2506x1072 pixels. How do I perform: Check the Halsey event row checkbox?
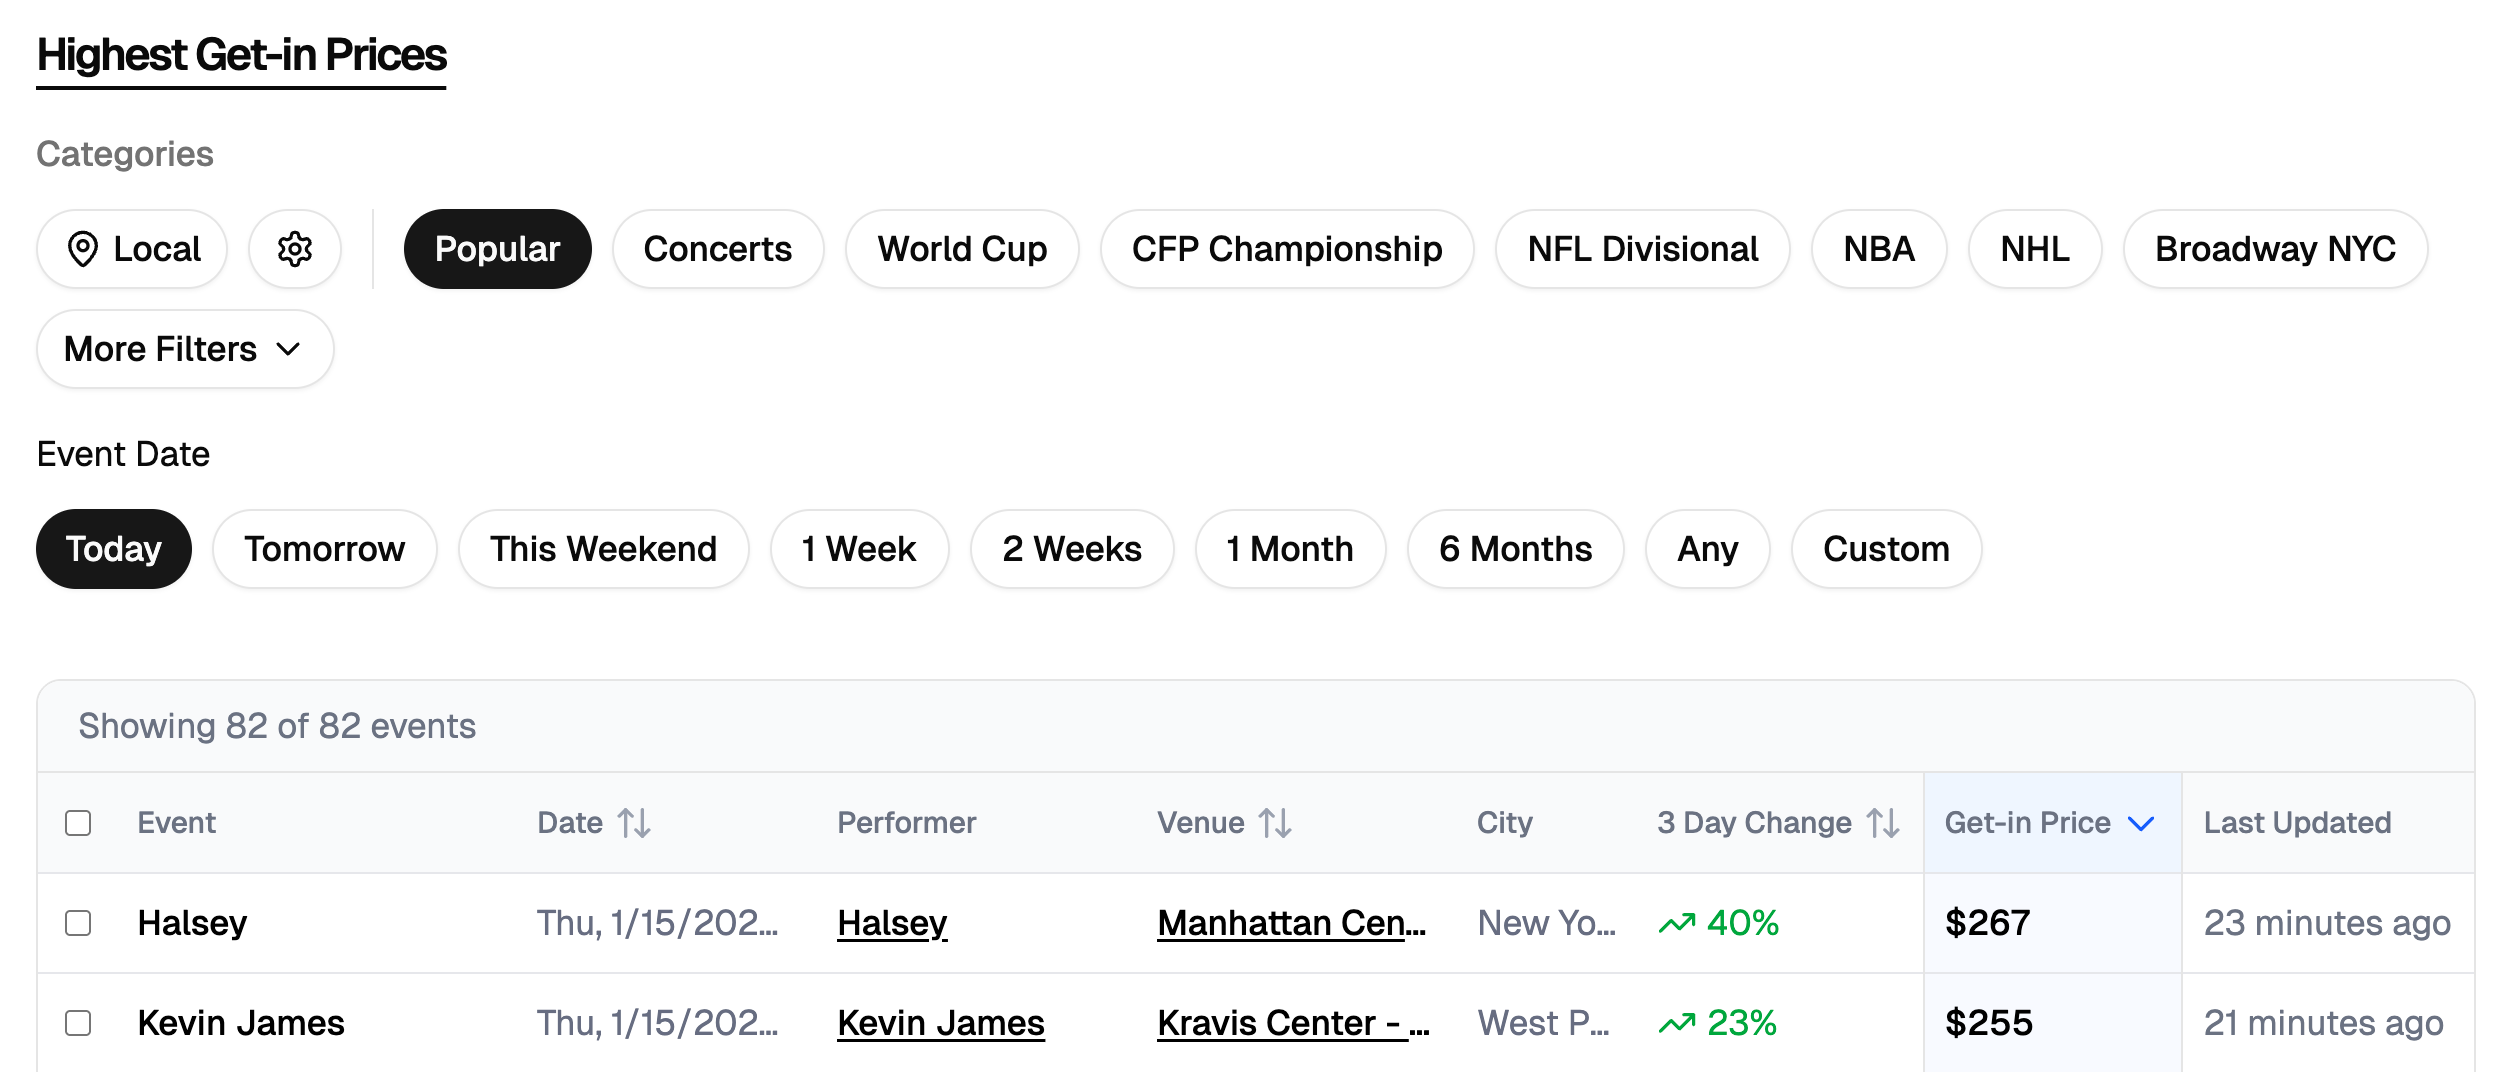78,923
